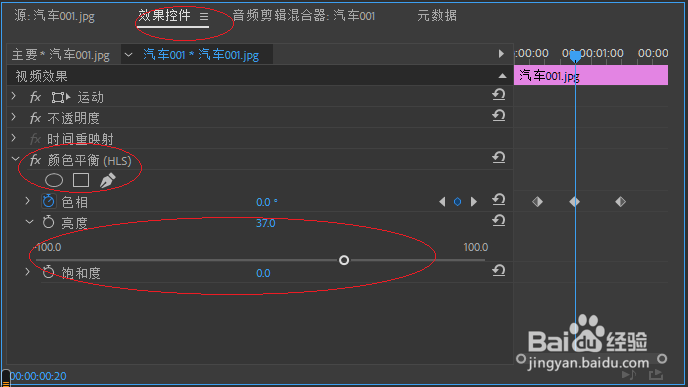Select the last 色相 keyframe diamond
Screen dimensions: 688x387
(620, 201)
